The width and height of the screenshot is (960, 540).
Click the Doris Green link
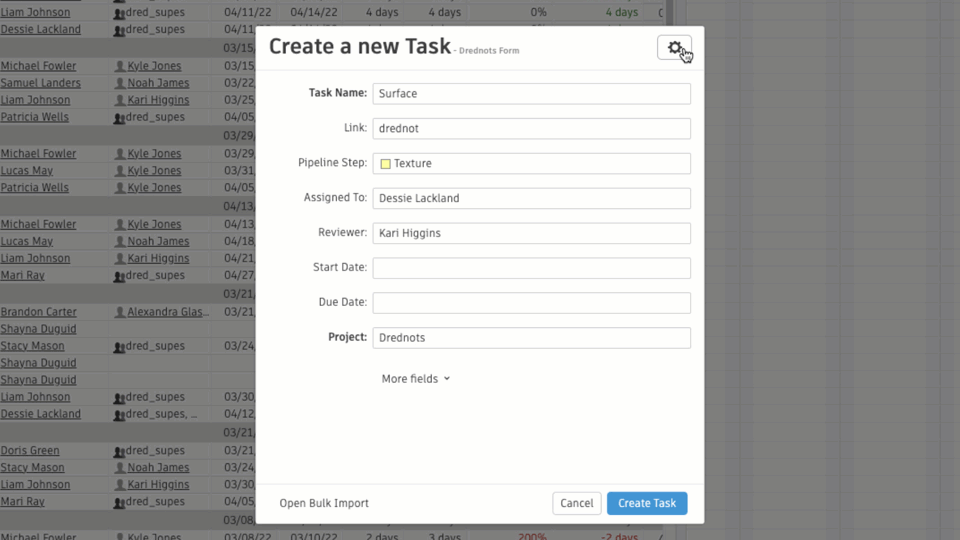(30, 450)
